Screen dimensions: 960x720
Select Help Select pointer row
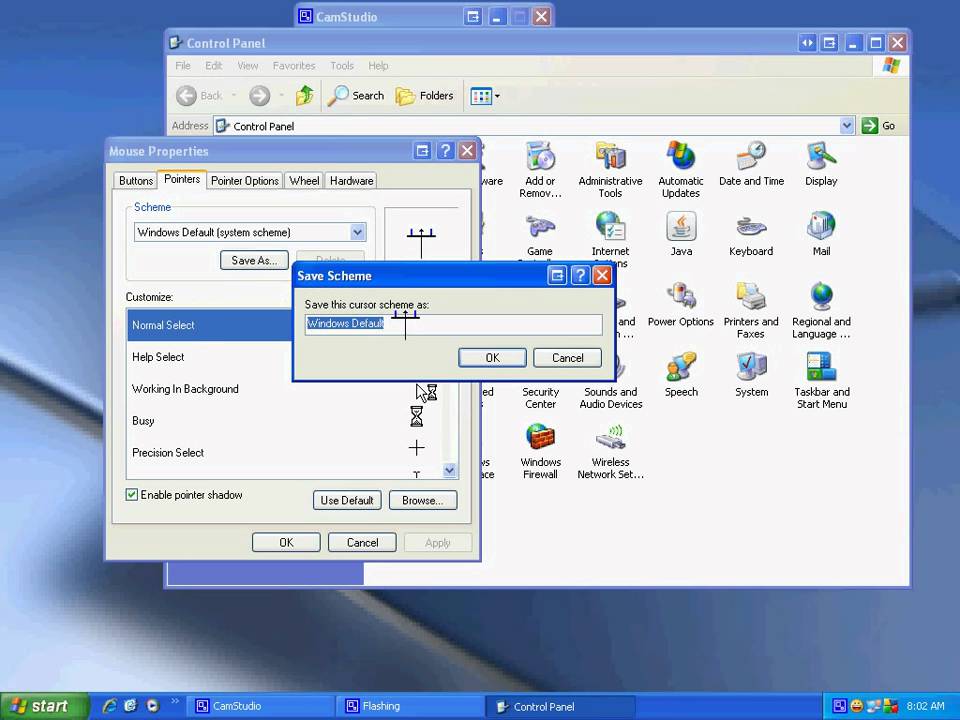tap(210, 357)
